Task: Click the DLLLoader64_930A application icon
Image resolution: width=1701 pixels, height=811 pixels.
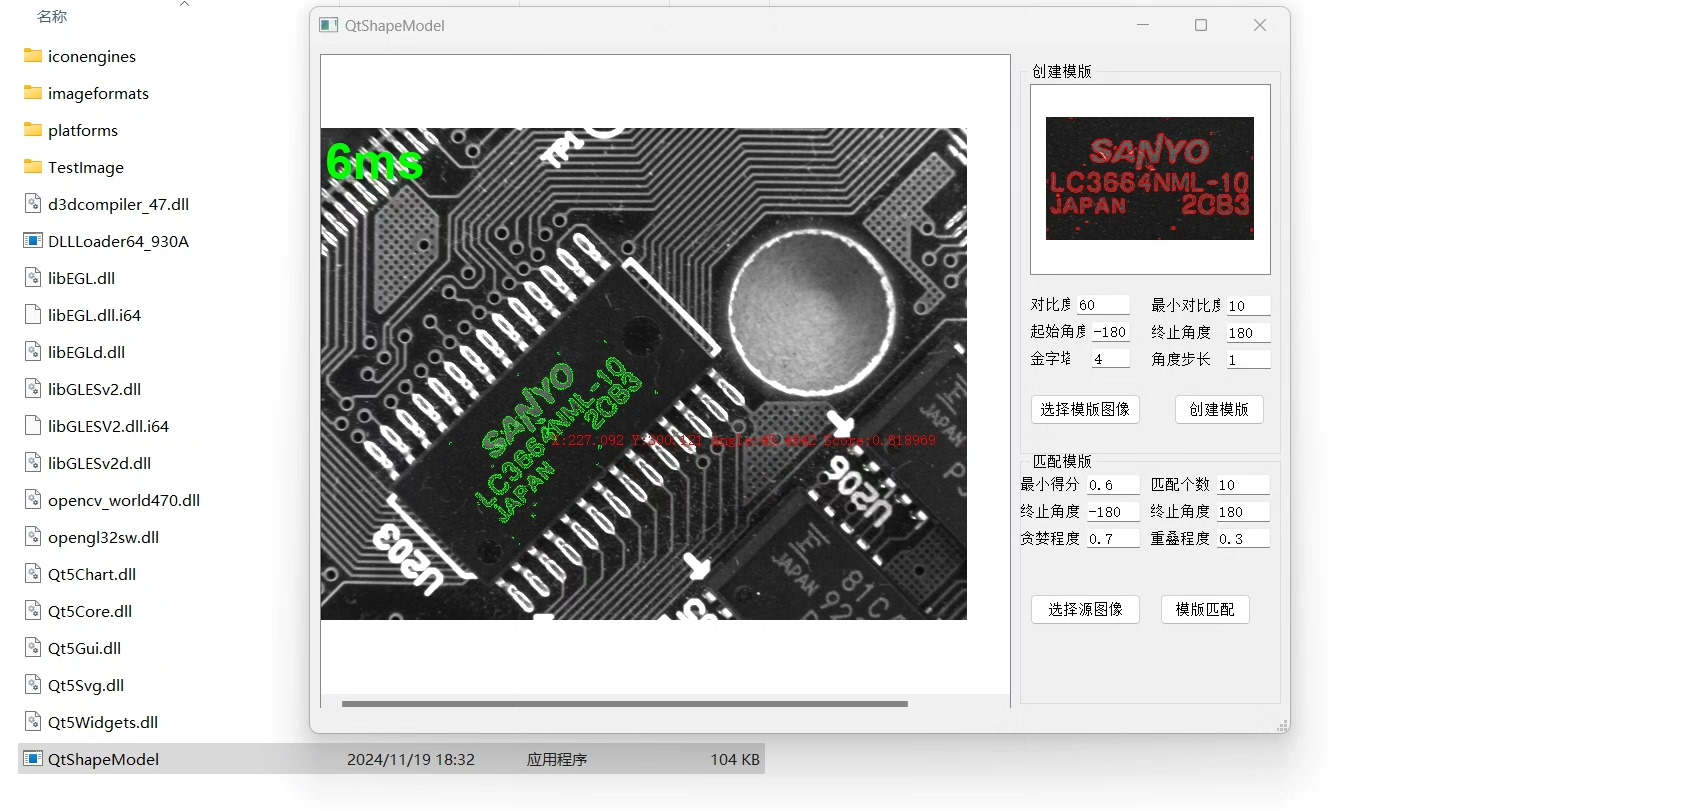Action: coord(33,241)
